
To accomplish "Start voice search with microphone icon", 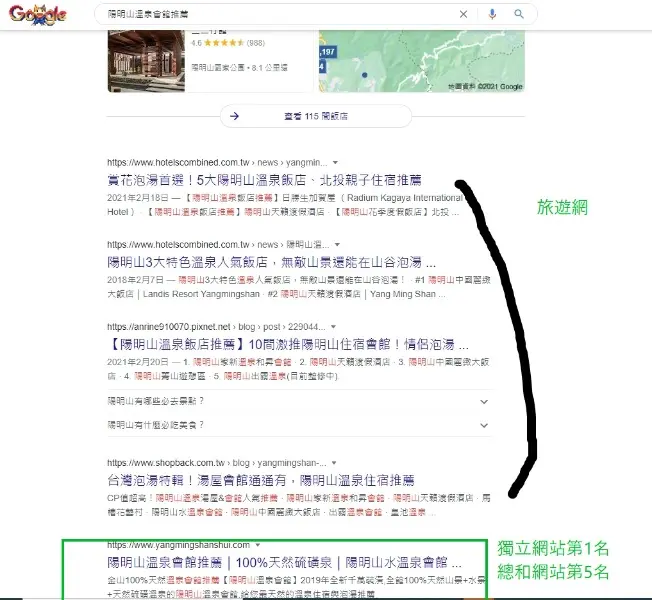I will (492, 14).
